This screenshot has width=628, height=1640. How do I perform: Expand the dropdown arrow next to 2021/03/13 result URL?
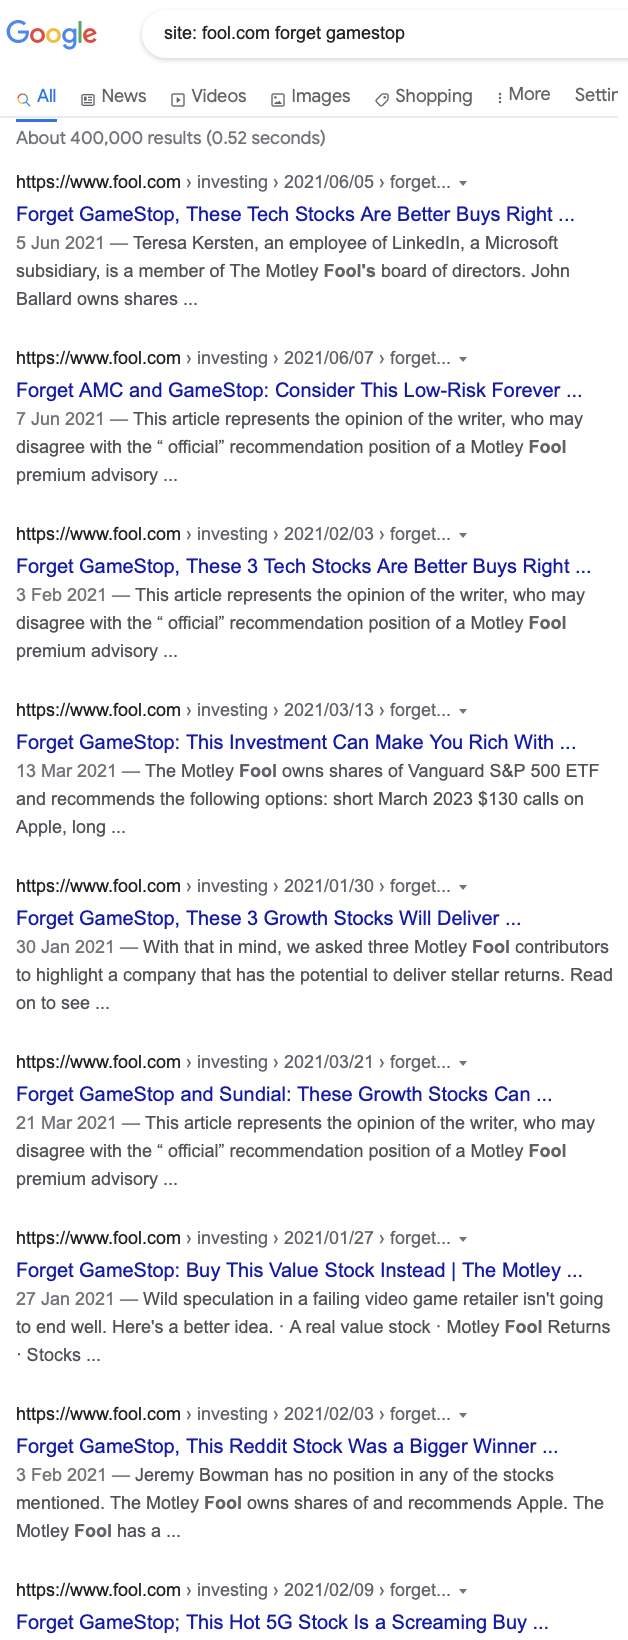click(x=463, y=711)
